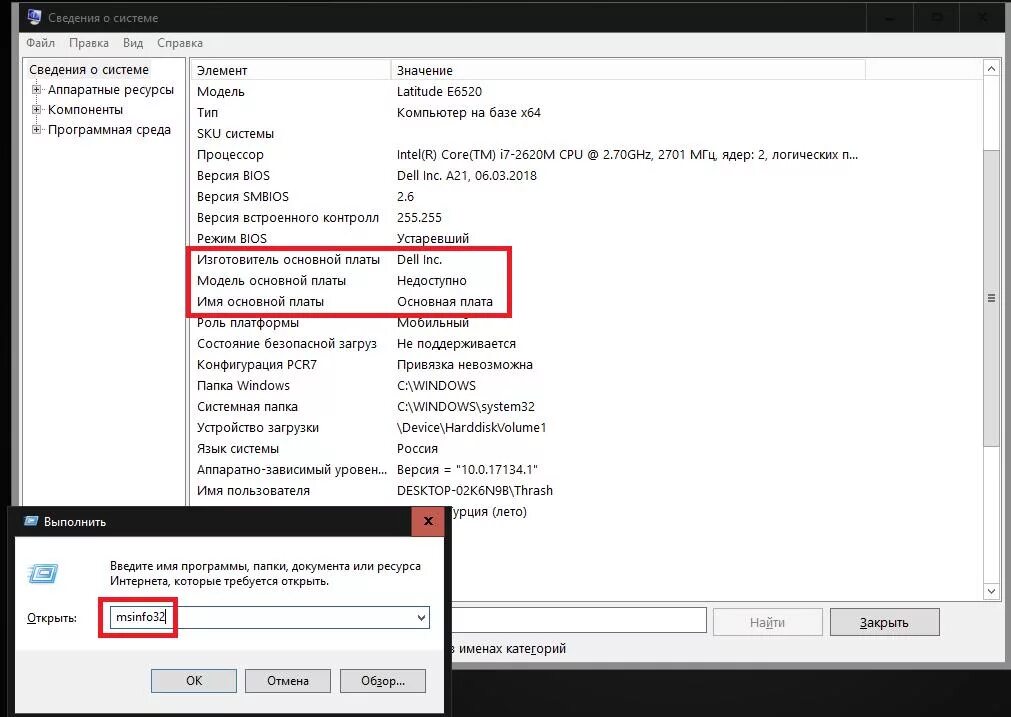Image resolution: width=1011 pixels, height=717 pixels.
Task: Expand Аппаратные ресурсы tree node
Action: [x=37, y=90]
